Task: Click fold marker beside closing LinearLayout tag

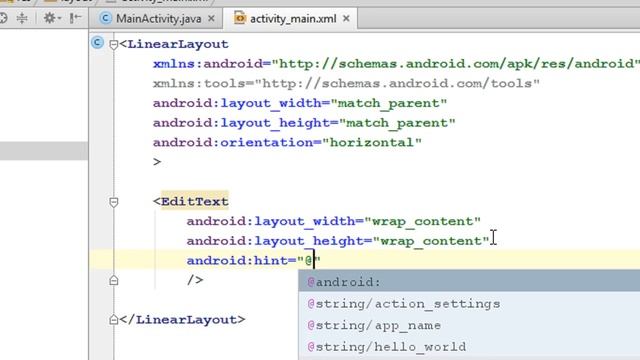Action: (x=114, y=319)
